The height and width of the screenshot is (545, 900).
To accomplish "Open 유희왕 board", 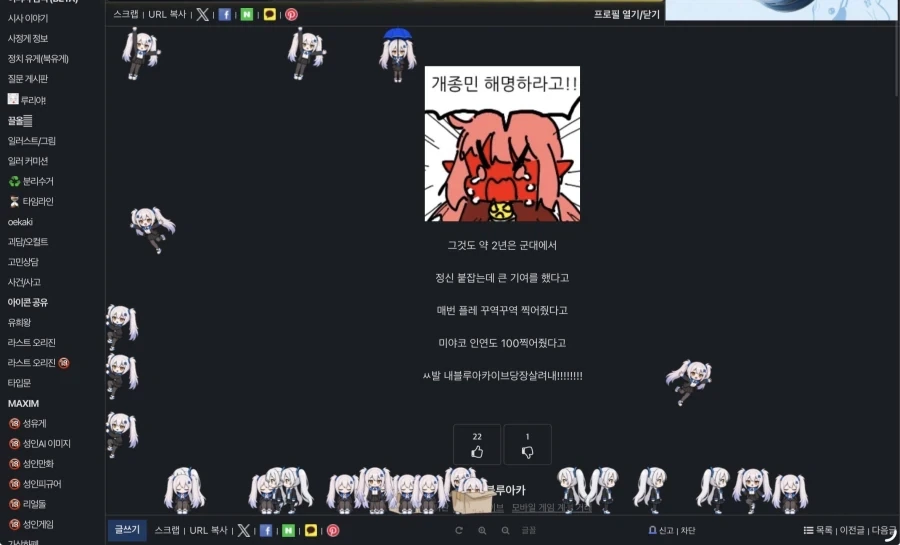I will point(19,322).
